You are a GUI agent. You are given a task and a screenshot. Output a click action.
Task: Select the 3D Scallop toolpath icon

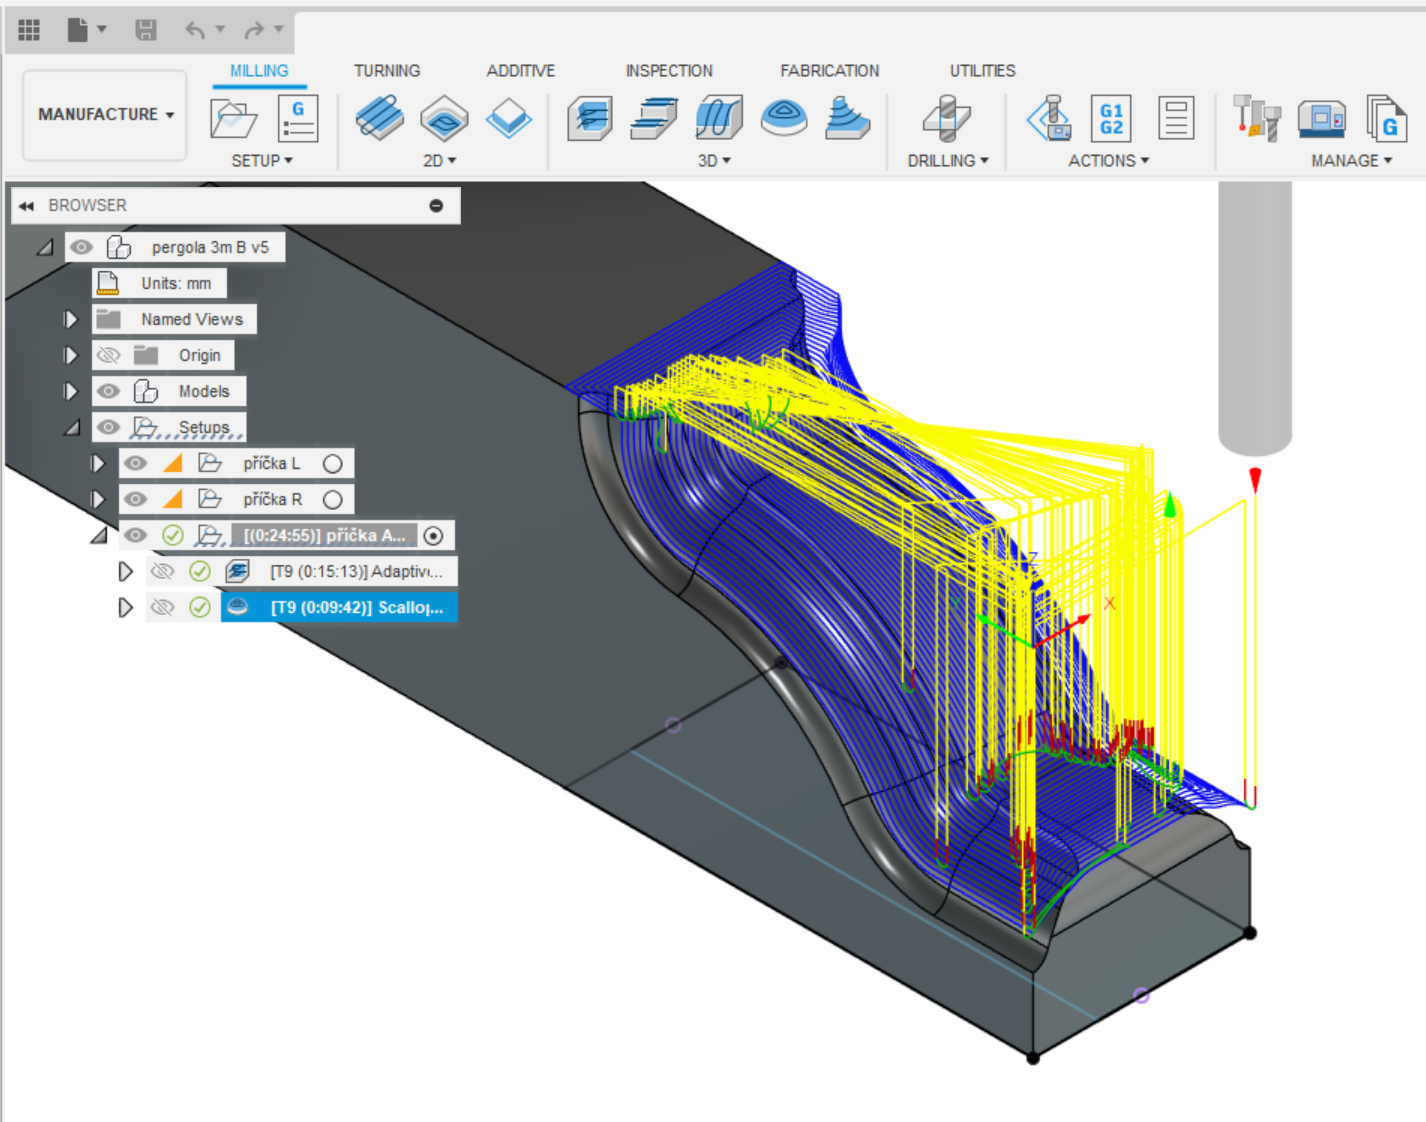pos(783,119)
